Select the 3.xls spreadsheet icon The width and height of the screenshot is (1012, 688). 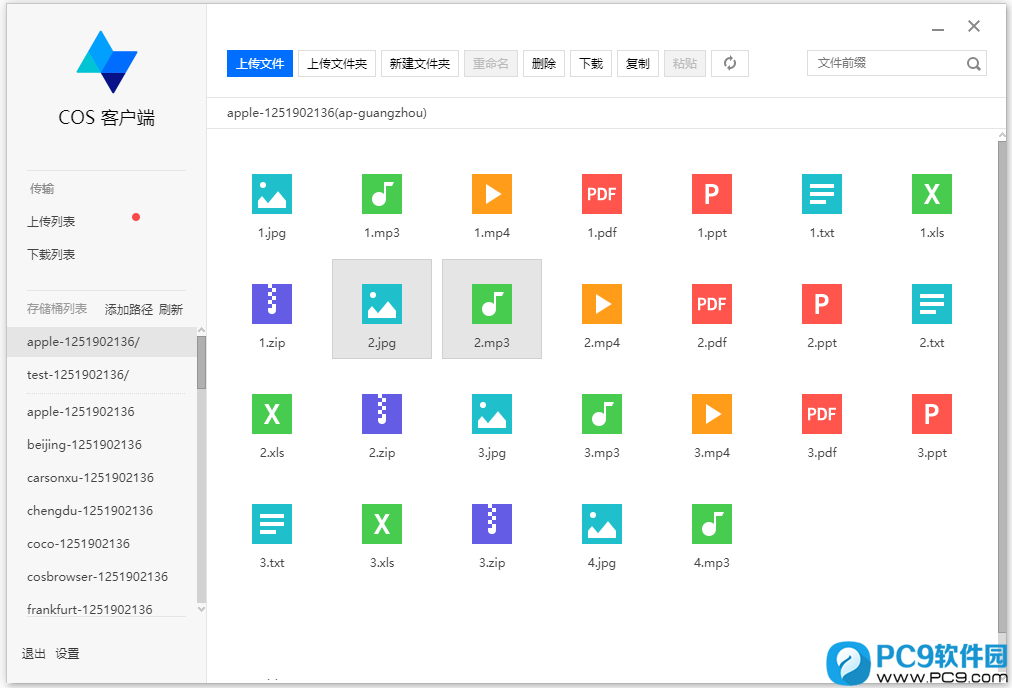tap(382, 524)
